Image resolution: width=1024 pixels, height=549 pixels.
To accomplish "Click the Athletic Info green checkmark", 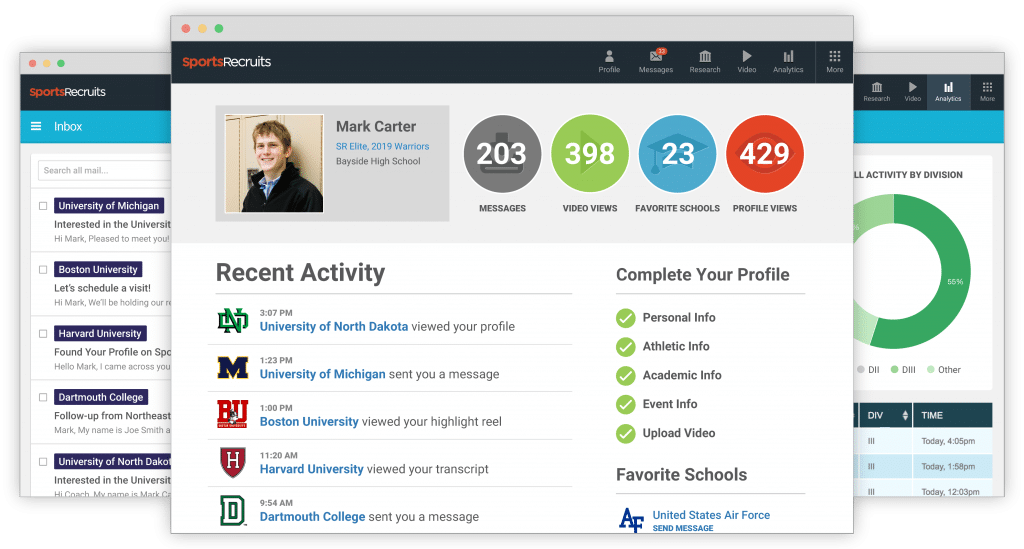I will click(626, 347).
